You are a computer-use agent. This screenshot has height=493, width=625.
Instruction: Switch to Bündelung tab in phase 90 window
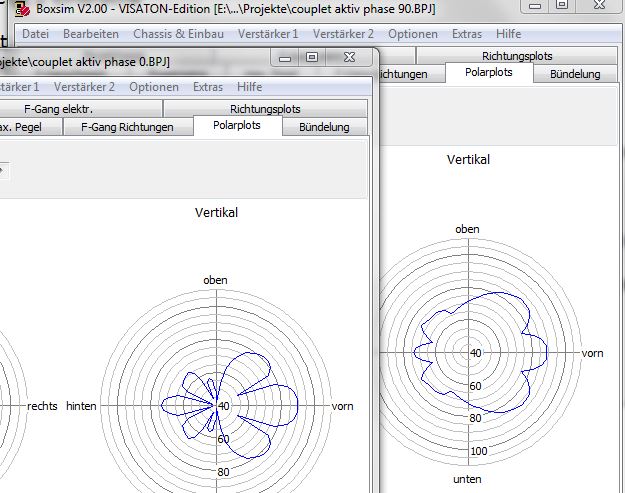(575, 74)
